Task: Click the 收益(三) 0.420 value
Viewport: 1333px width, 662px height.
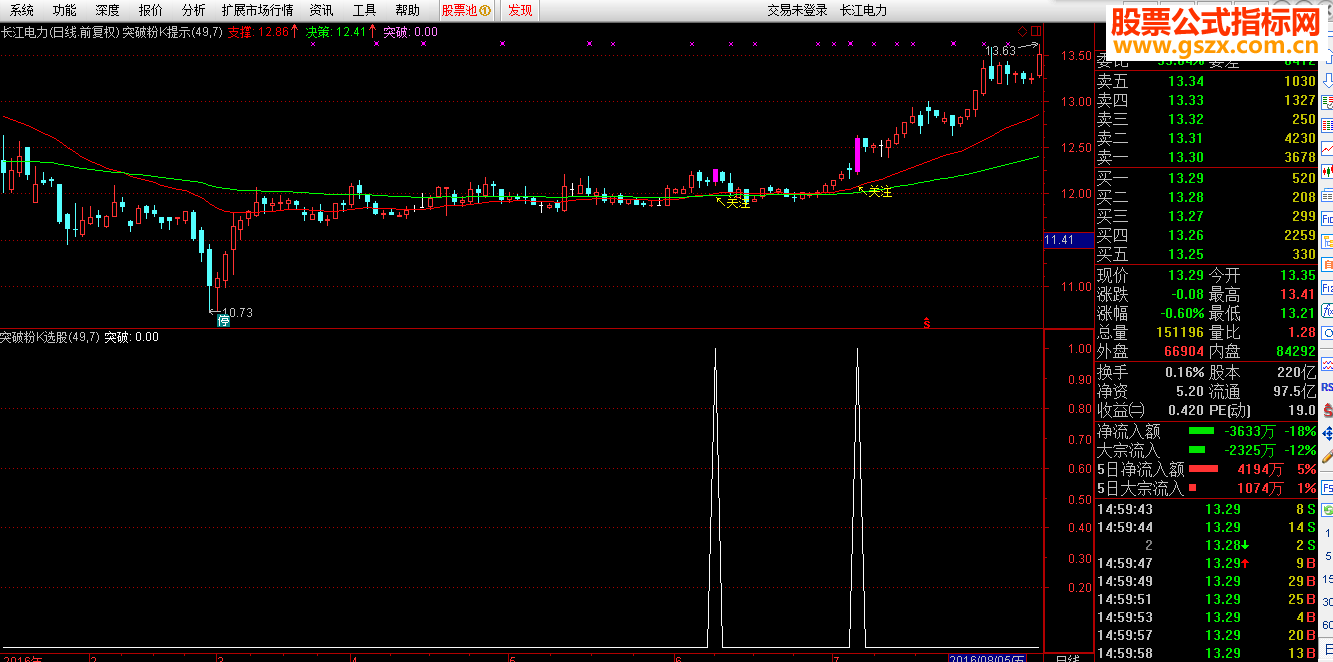Action: tap(1185, 410)
